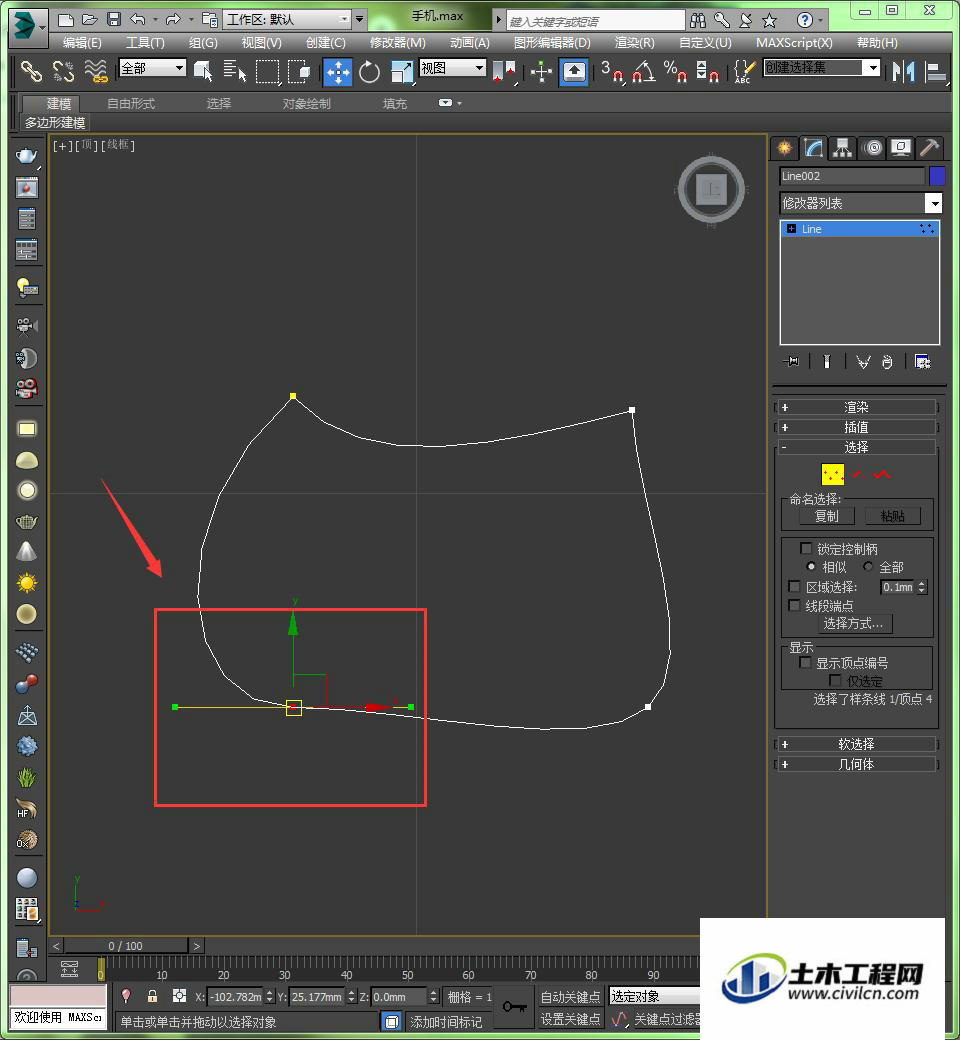The image size is (960, 1040).
Task: Select Vertex sub-object level icon
Action: pos(833,474)
